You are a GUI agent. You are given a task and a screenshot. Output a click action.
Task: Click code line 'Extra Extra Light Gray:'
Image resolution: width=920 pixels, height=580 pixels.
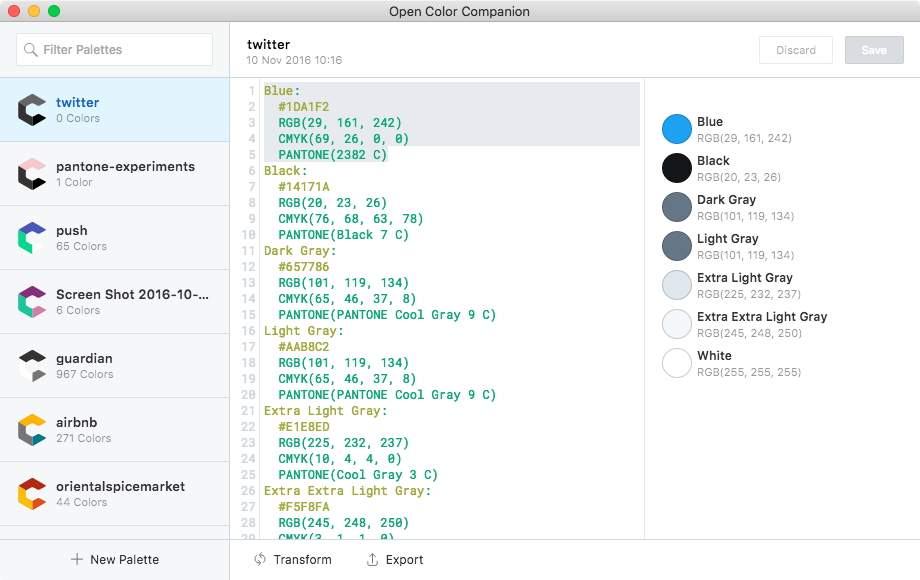347,490
